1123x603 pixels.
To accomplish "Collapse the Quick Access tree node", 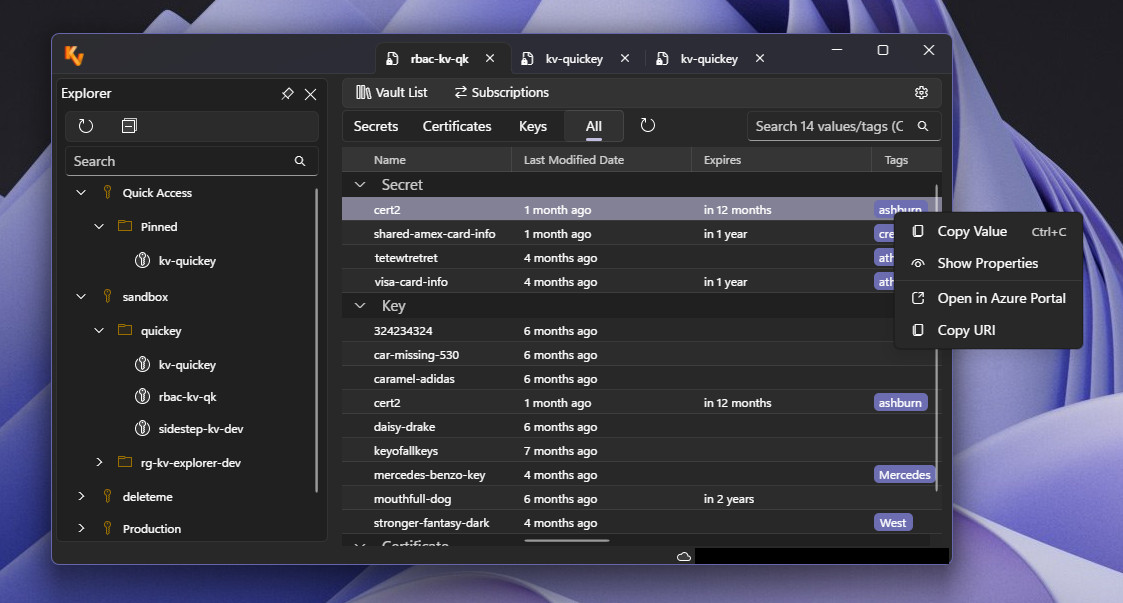I will pyautogui.click(x=81, y=193).
